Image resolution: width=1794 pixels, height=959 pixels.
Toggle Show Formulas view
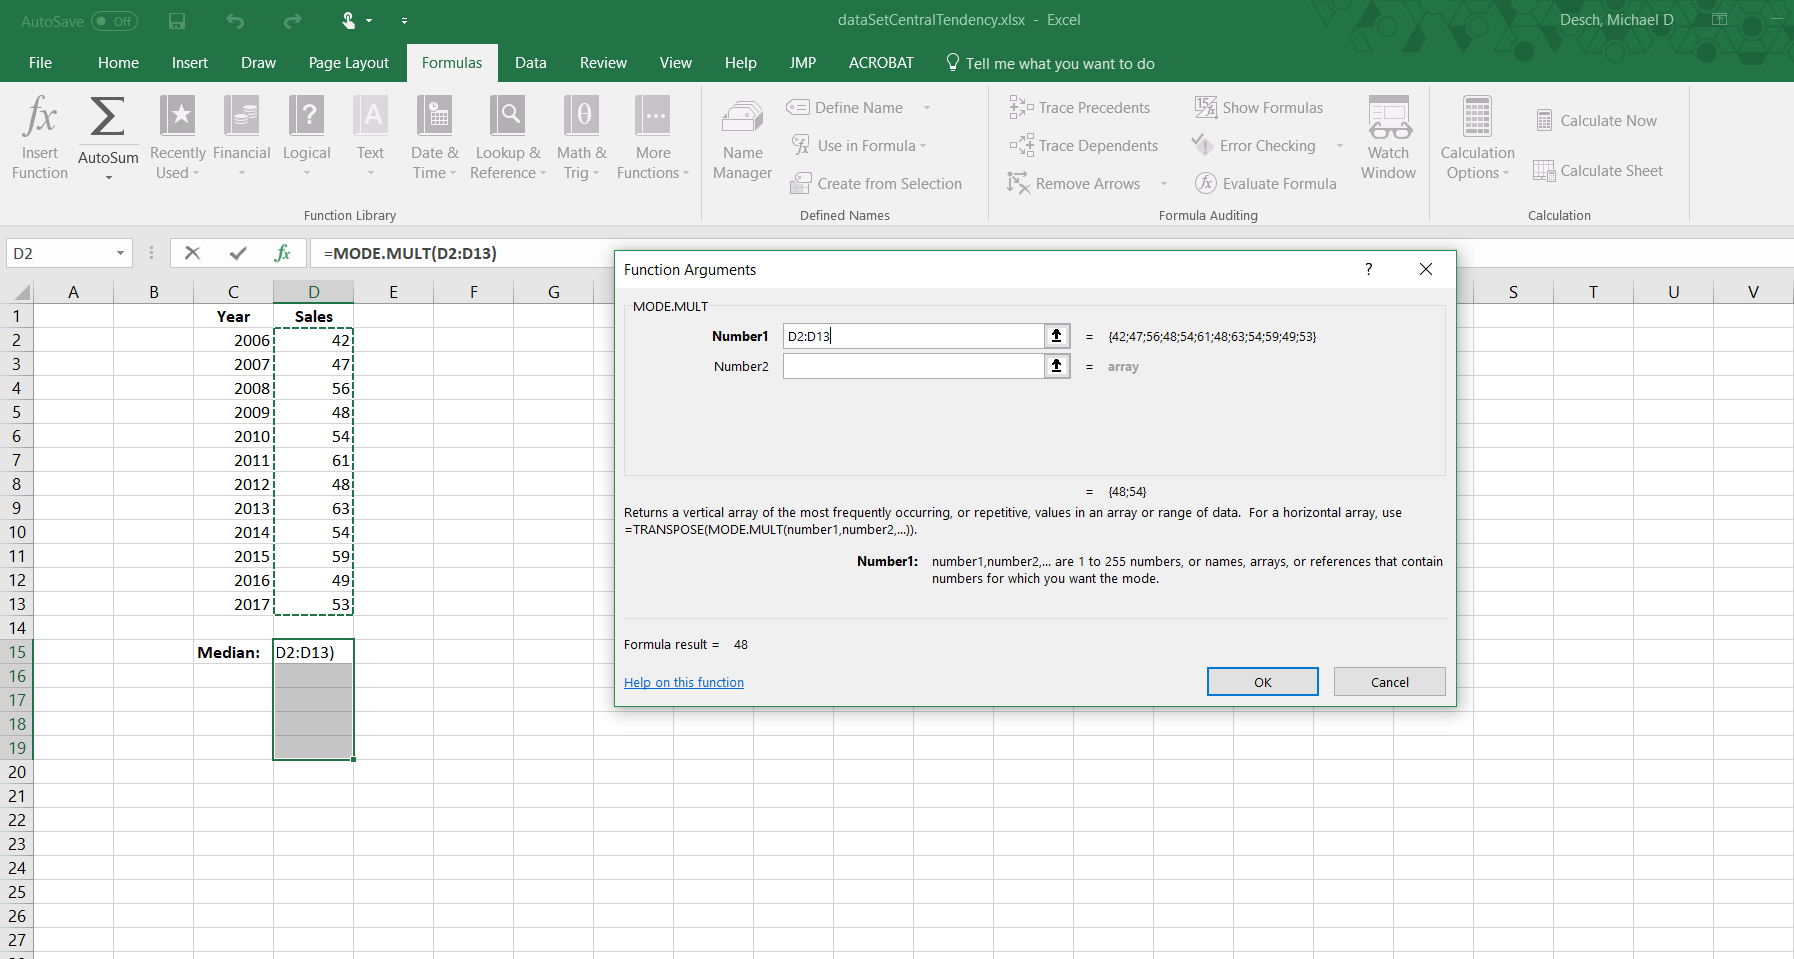coord(1259,108)
